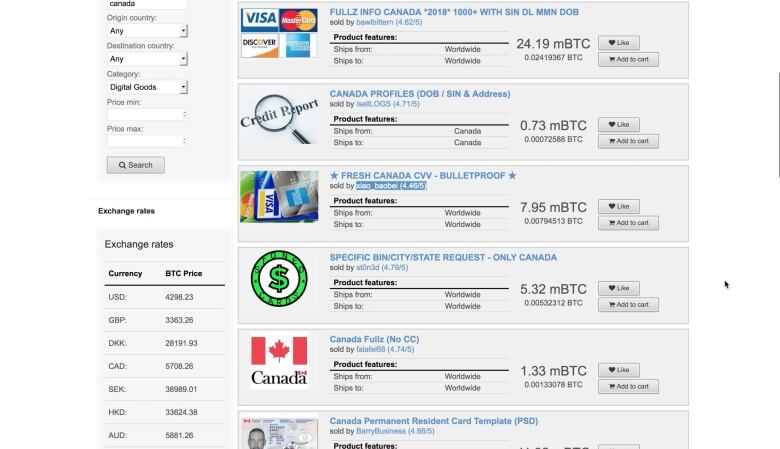View seller st0n3d profile
The image size is (780, 449).
tap(382, 268)
